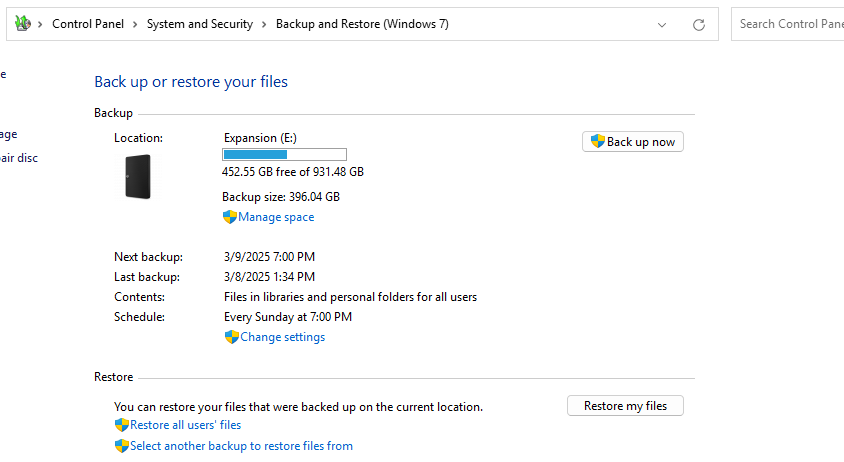Image resolution: width=844 pixels, height=462 pixels.
Task: Open the partially visible repair disc link
Action: click(x=18, y=158)
